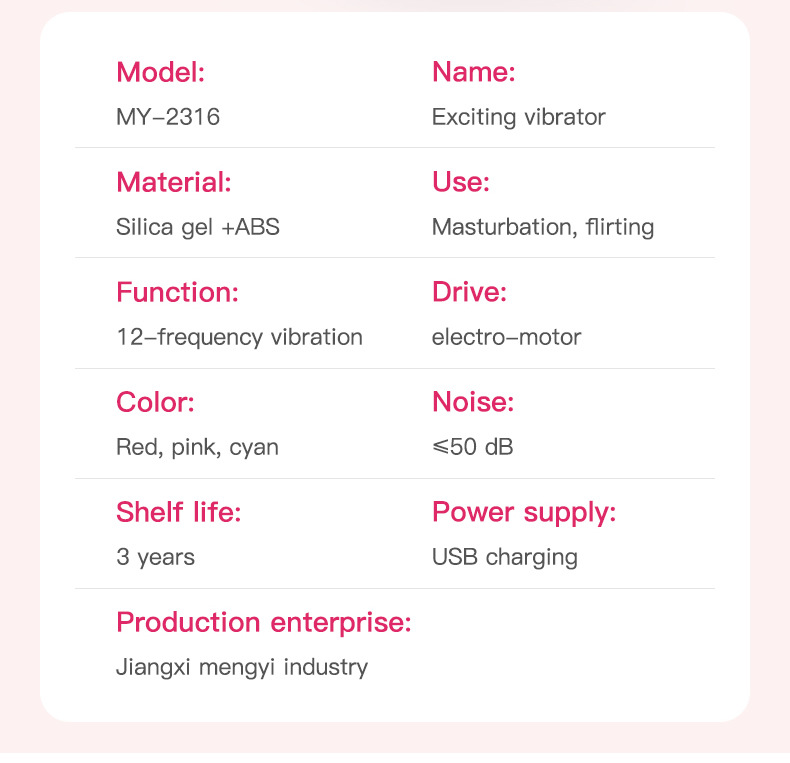Click the "Name:" heading label

(473, 72)
